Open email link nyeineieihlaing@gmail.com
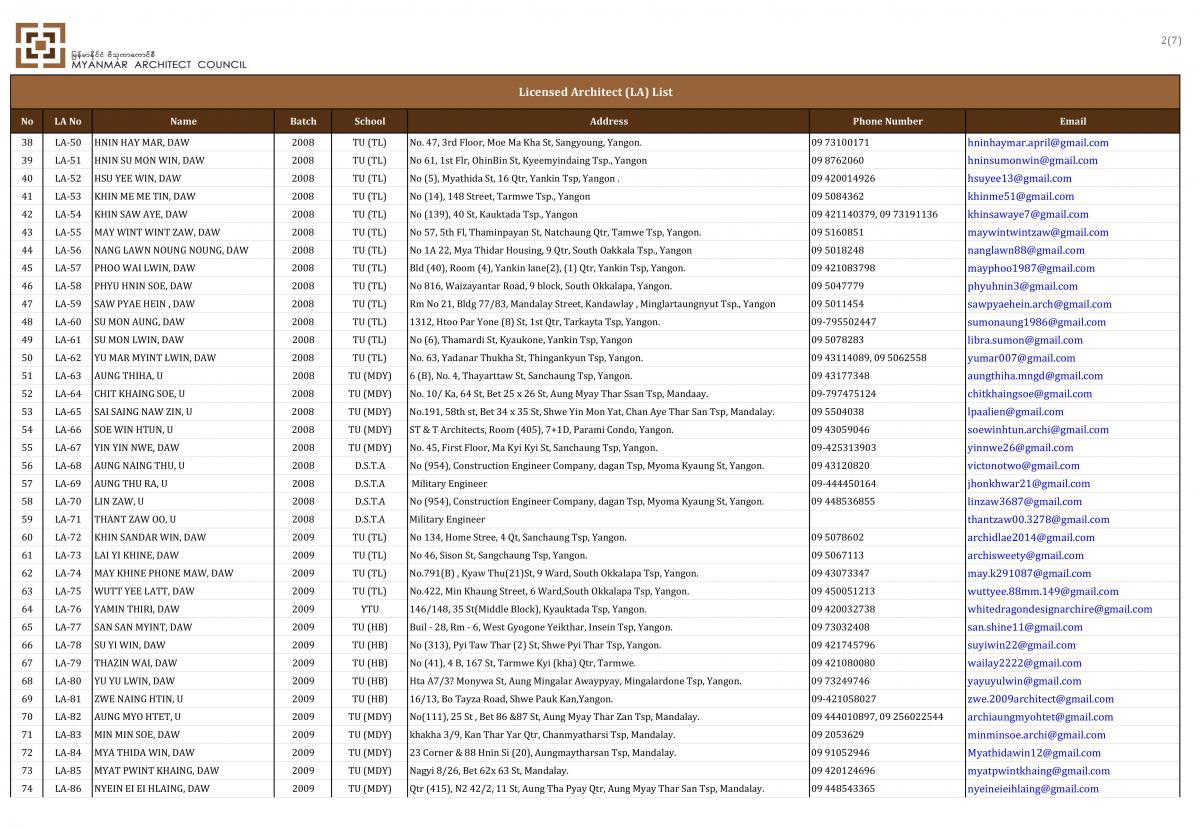The height and width of the screenshot is (829, 1200). tap(1033, 789)
